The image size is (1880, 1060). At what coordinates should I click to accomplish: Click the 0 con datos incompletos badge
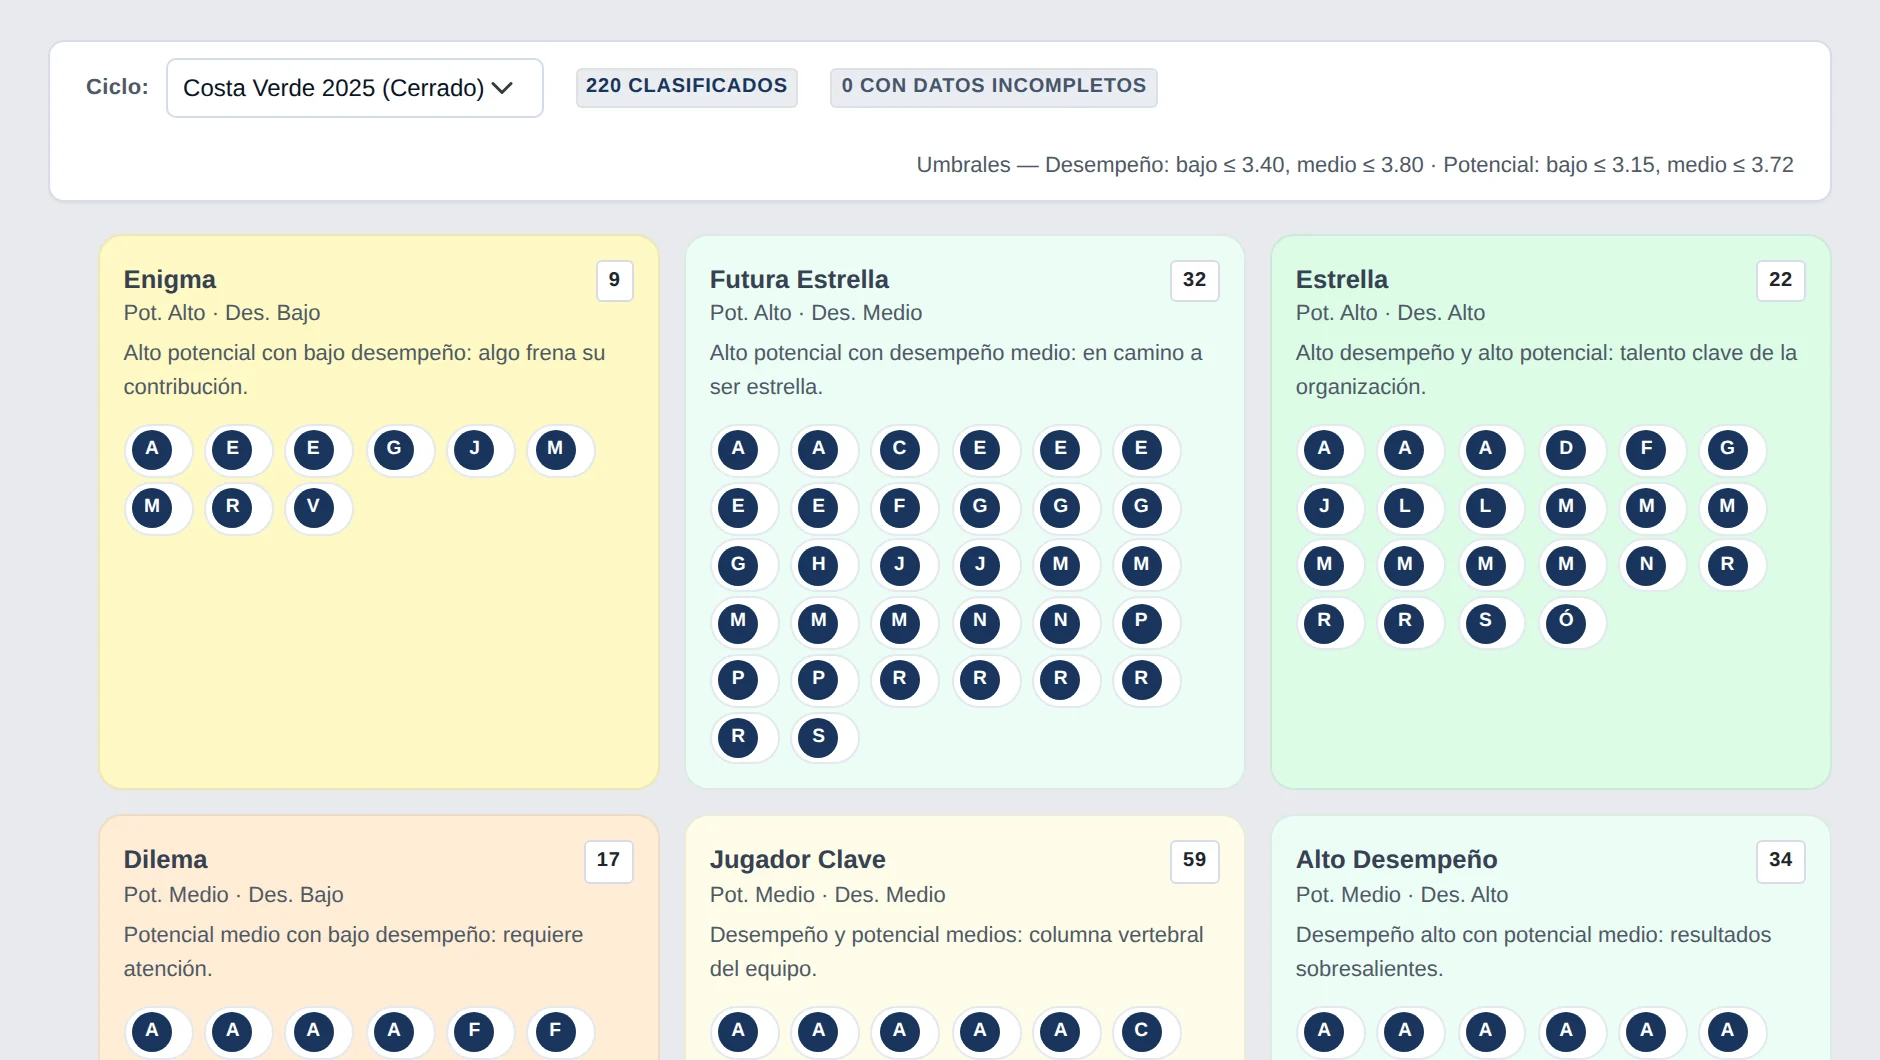[x=994, y=87]
